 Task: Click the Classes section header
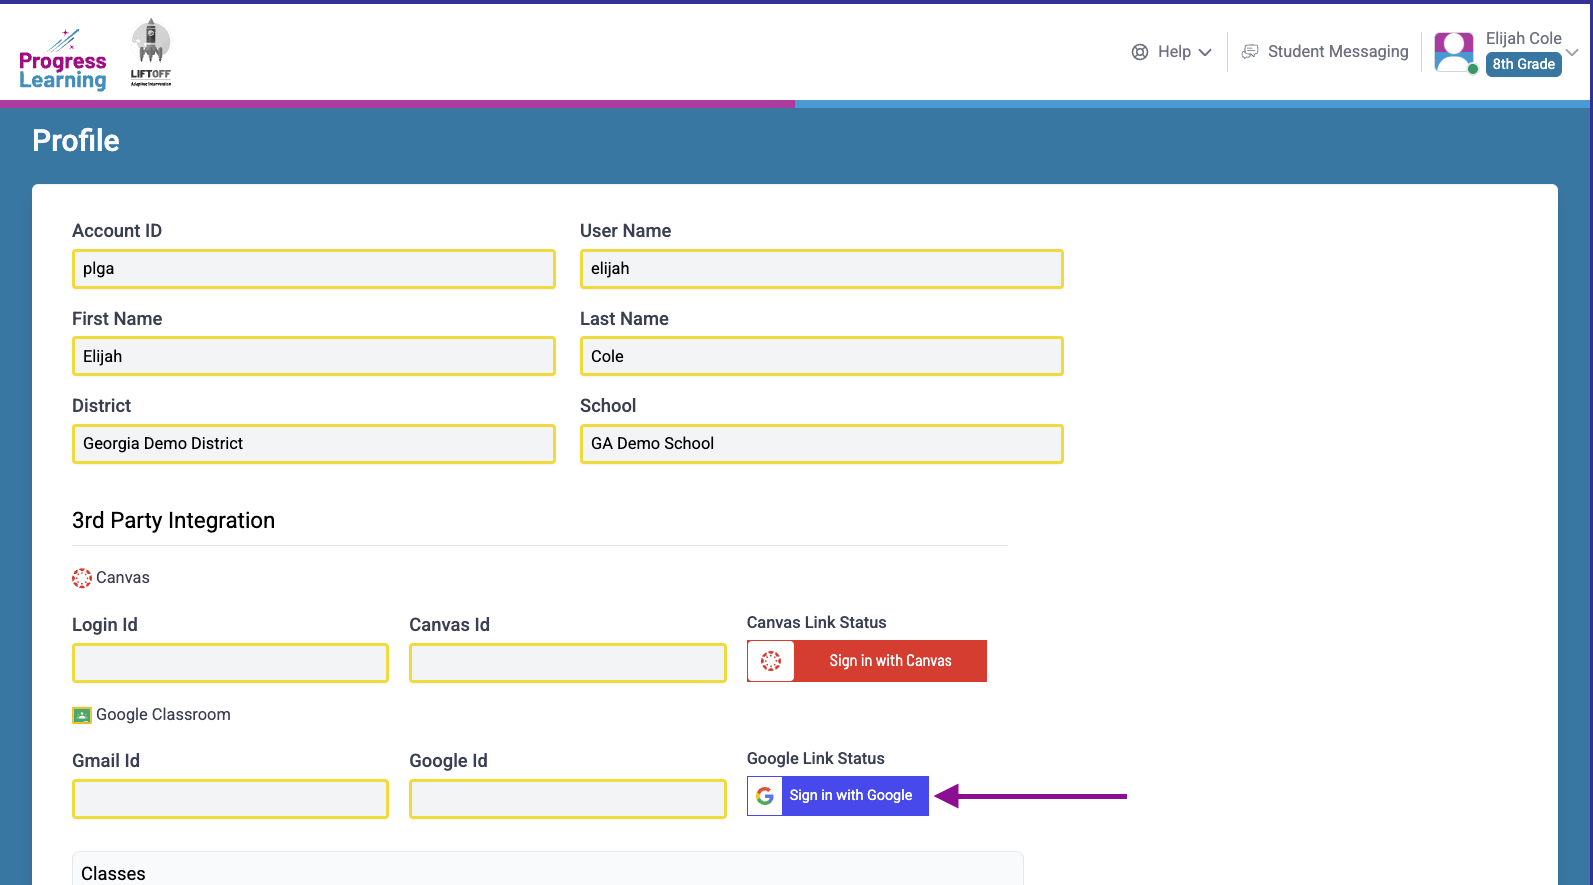(113, 873)
